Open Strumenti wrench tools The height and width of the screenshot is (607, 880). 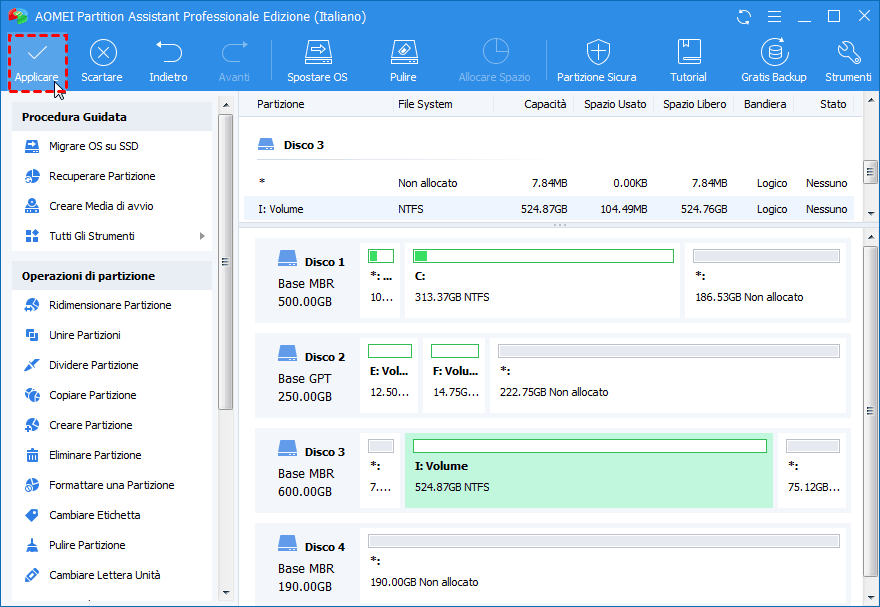[x=848, y=52]
